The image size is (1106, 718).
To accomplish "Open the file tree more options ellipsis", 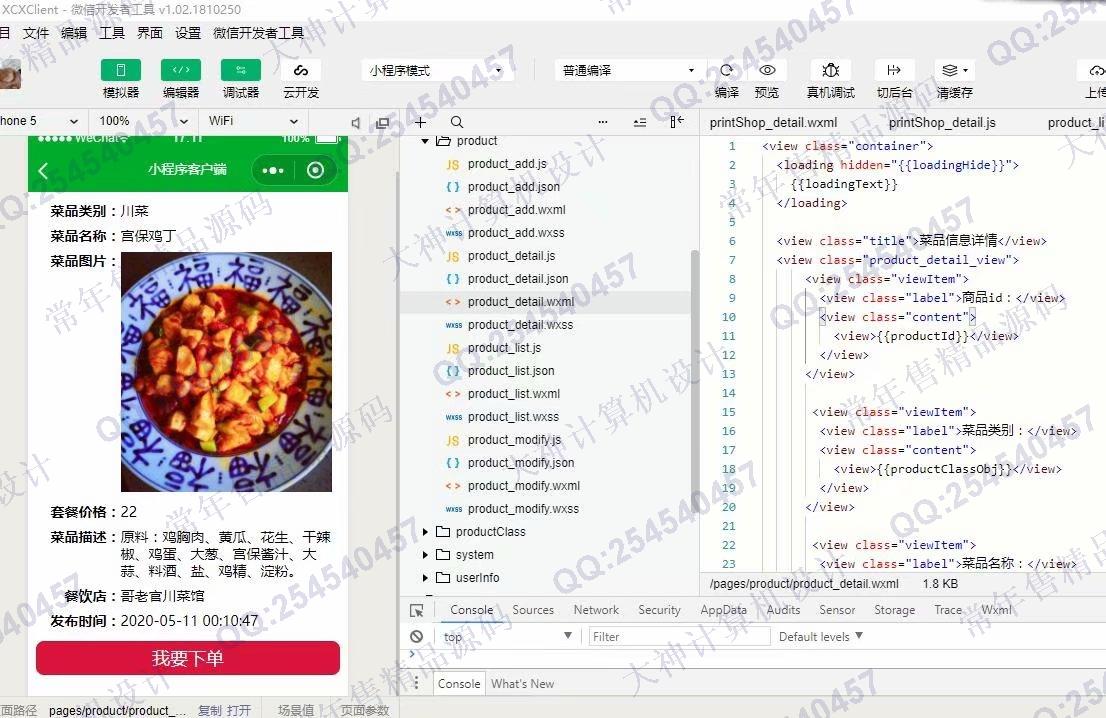I will 602,122.
